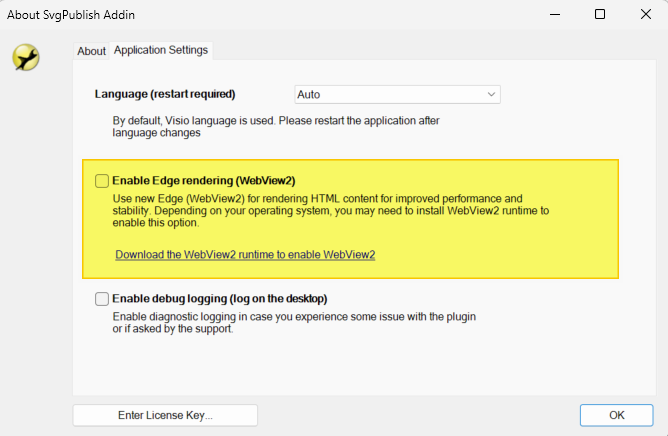Switch to the About tab
Image resolution: width=668 pixels, height=436 pixels.
click(x=91, y=51)
